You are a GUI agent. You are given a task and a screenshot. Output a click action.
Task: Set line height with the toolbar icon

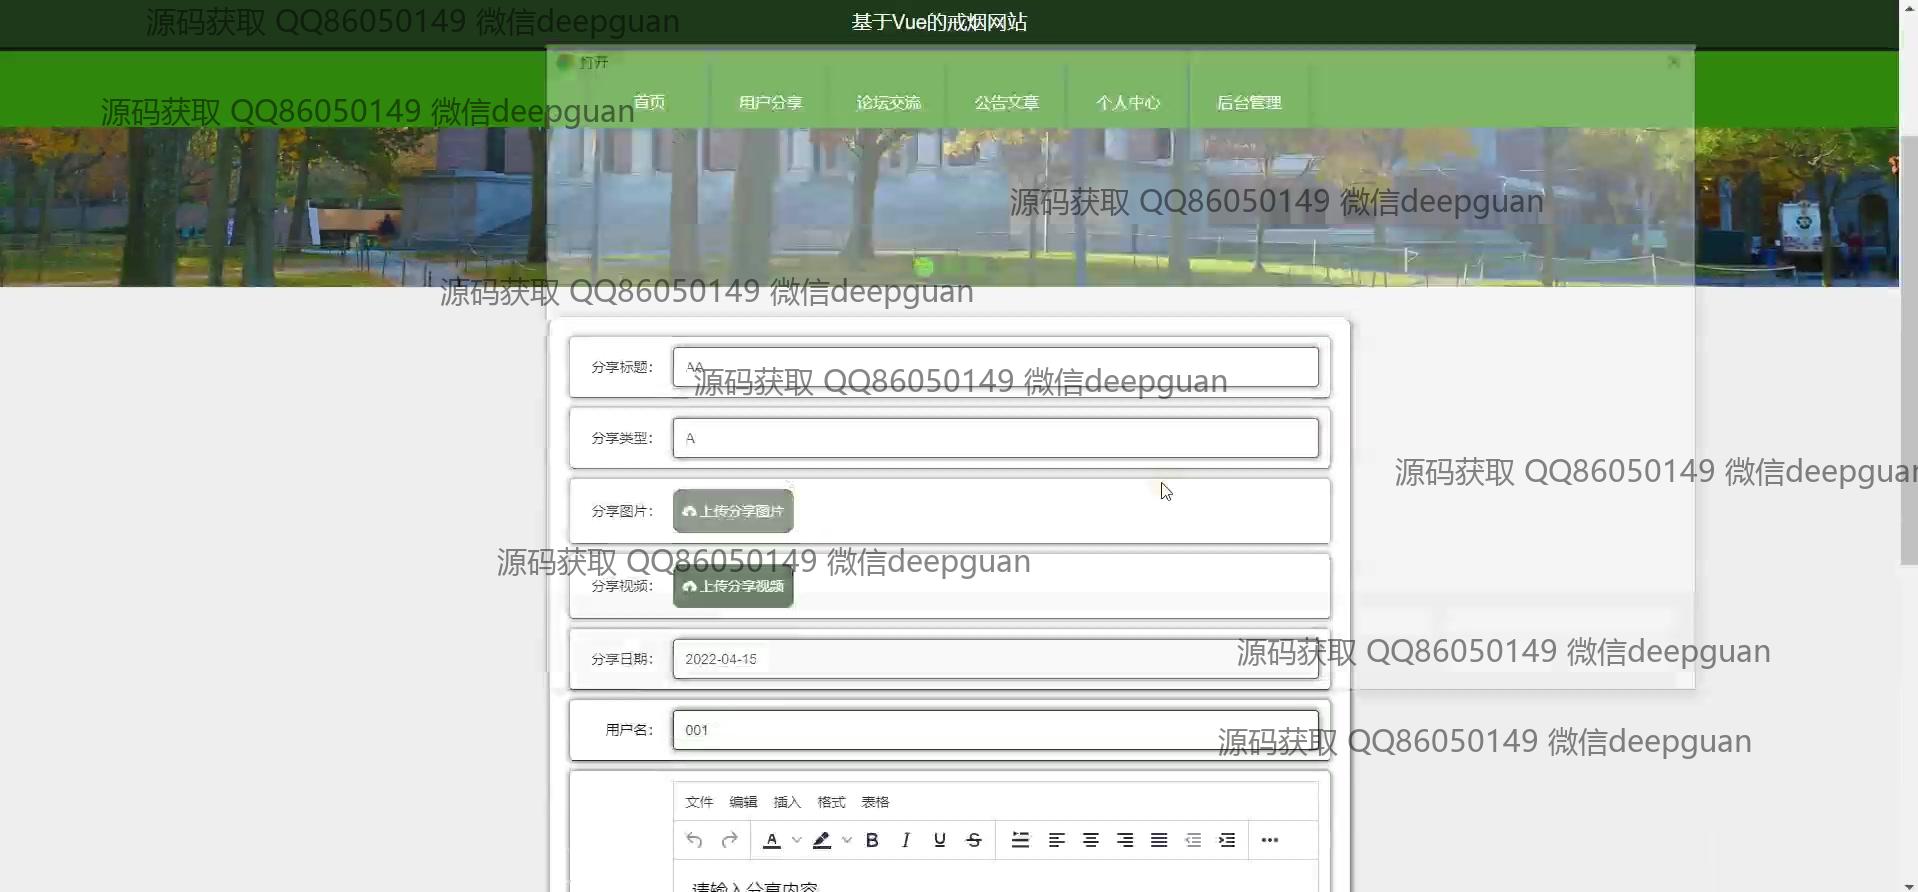[x=1020, y=840]
